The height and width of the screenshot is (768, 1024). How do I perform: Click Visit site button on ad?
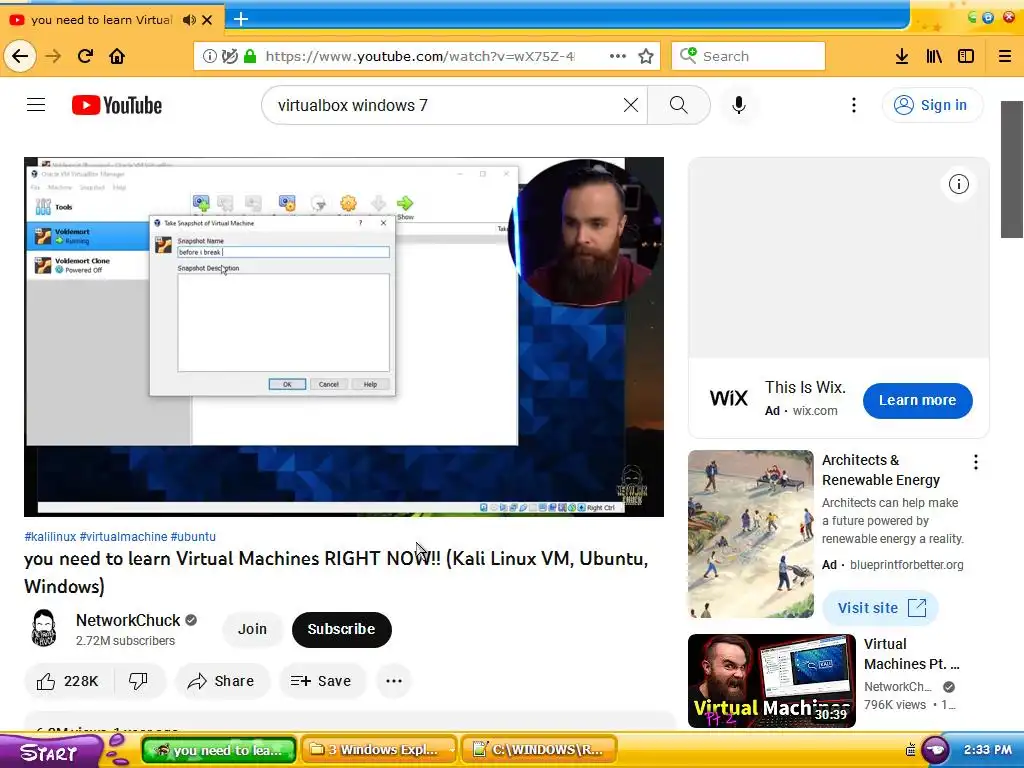tap(880, 608)
